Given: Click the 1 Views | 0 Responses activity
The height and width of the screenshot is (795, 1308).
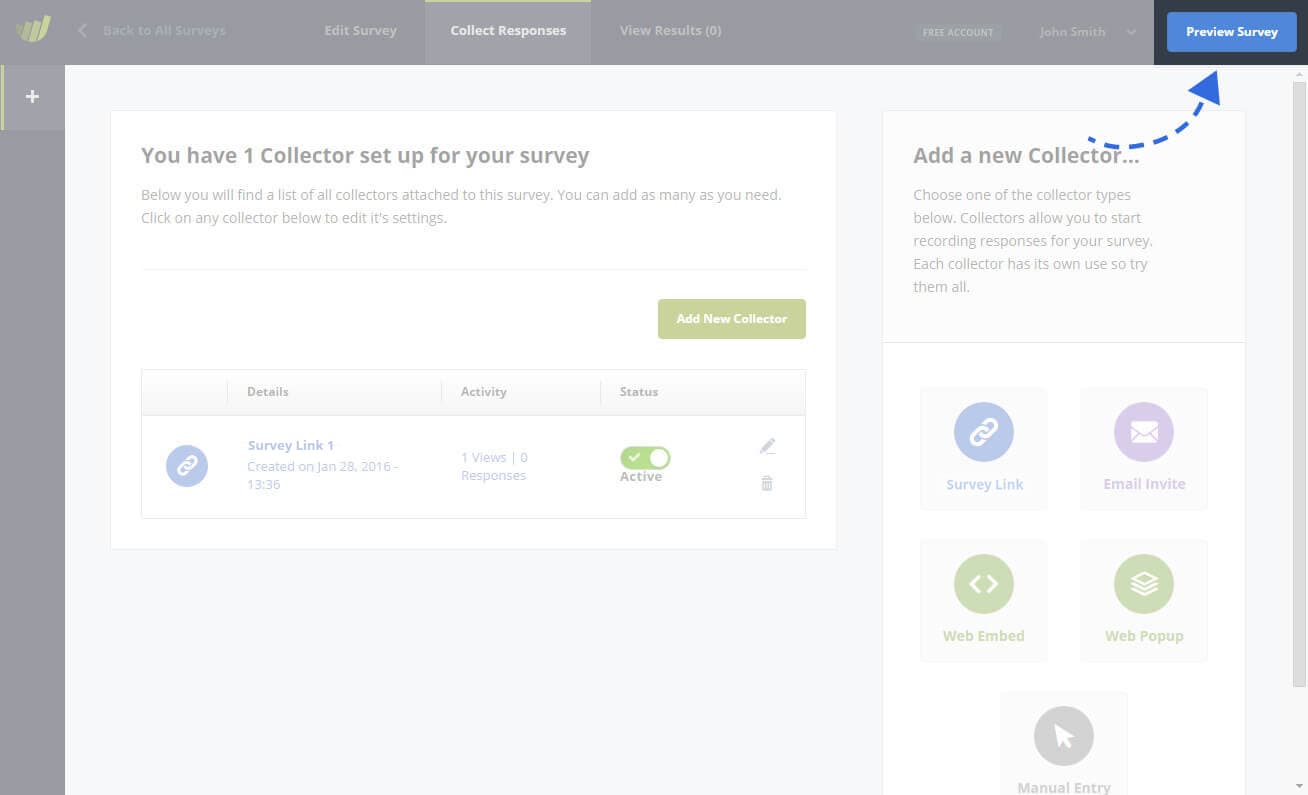Looking at the screenshot, I should [494, 466].
